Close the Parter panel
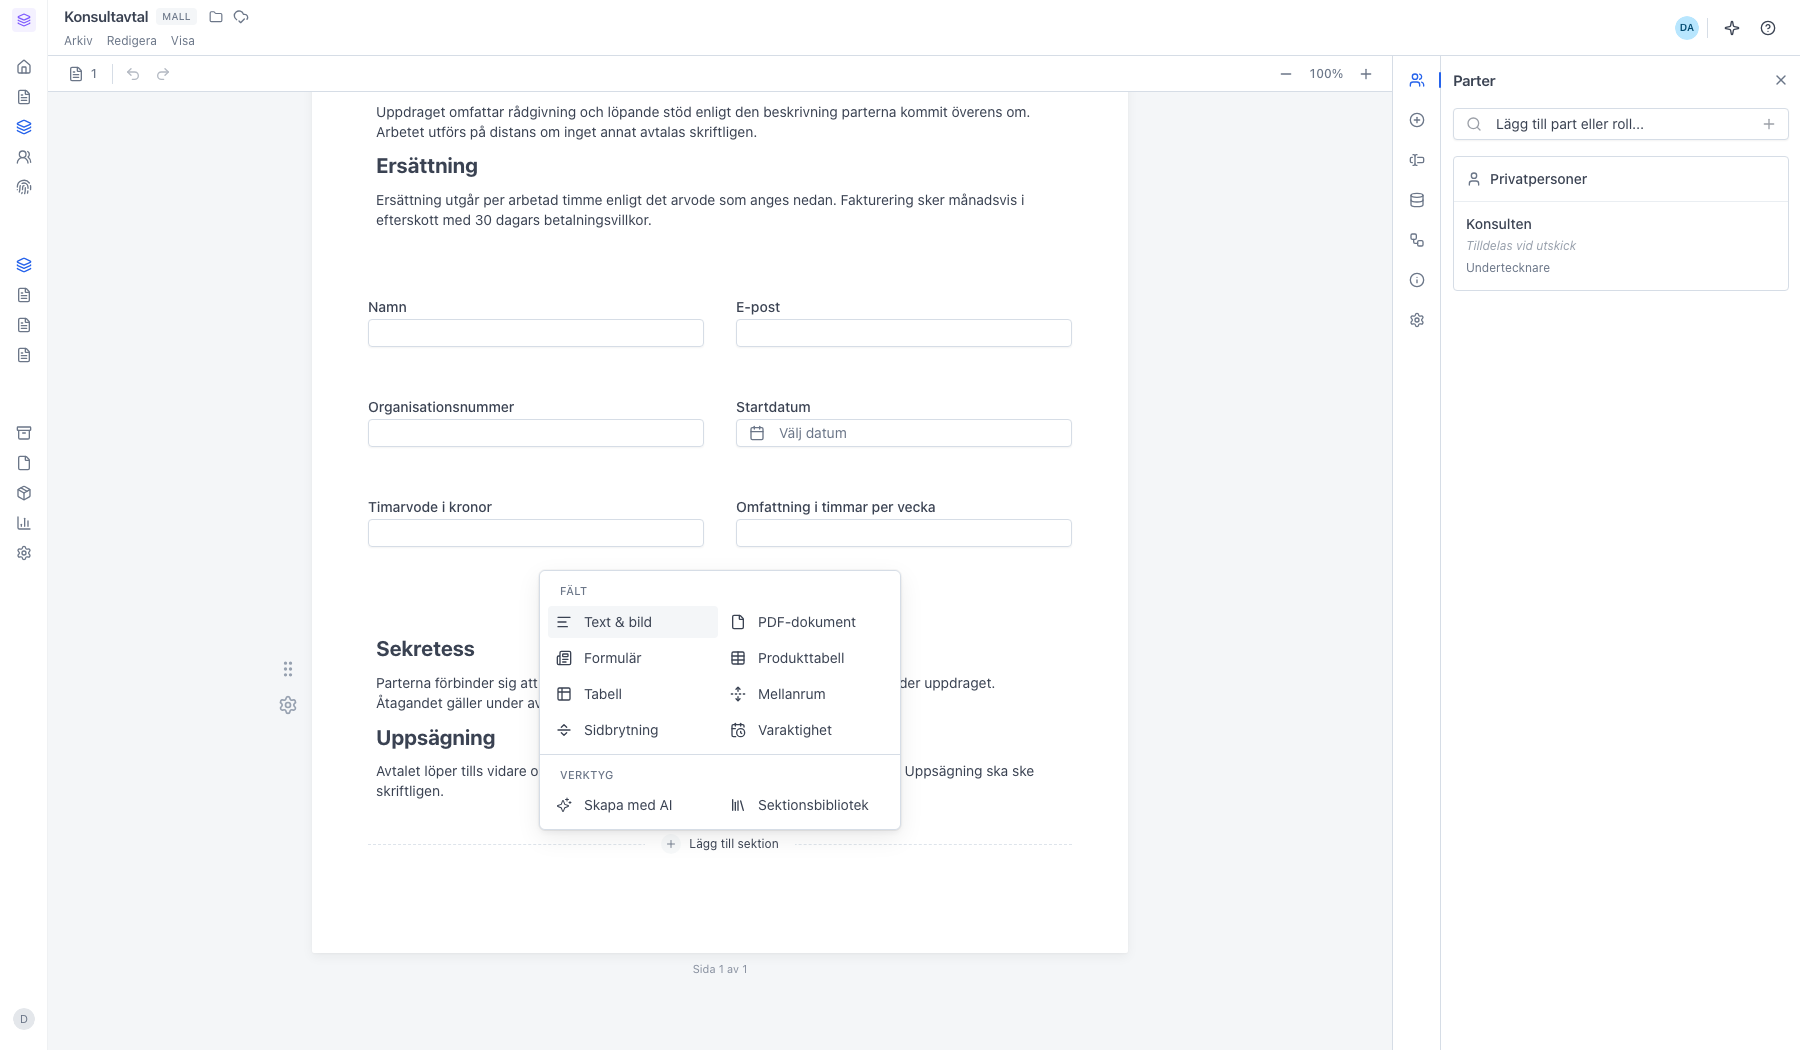This screenshot has height=1050, width=1800. pyautogui.click(x=1780, y=80)
